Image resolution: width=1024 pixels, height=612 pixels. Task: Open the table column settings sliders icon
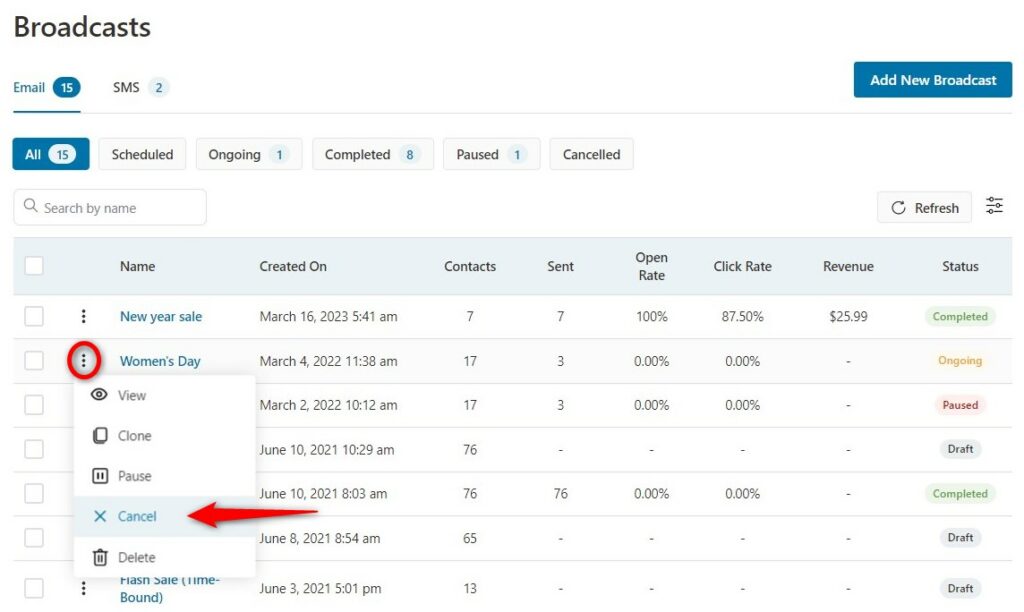pyautogui.click(x=995, y=206)
